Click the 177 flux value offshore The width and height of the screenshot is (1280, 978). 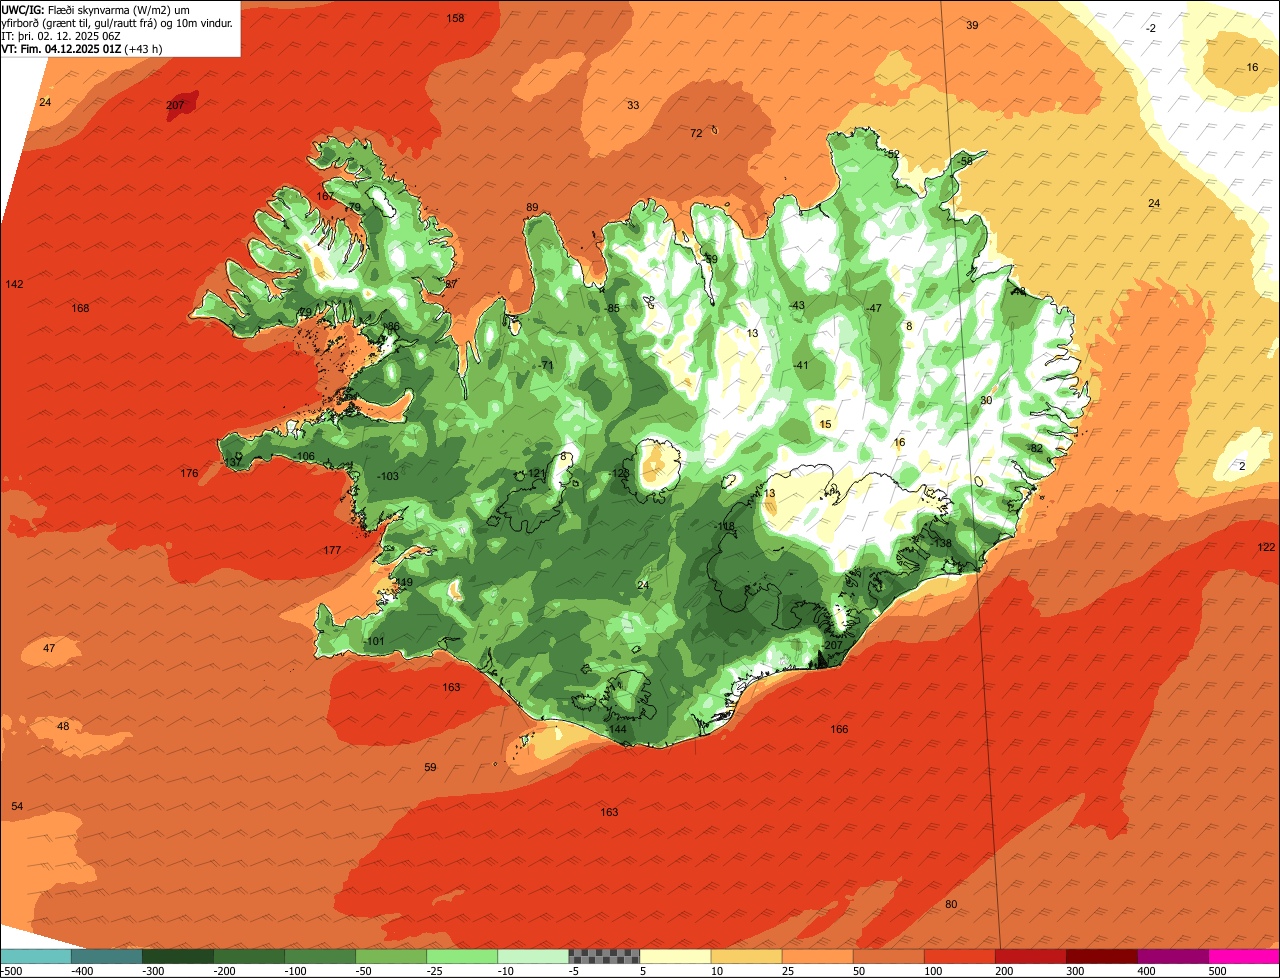(x=332, y=550)
